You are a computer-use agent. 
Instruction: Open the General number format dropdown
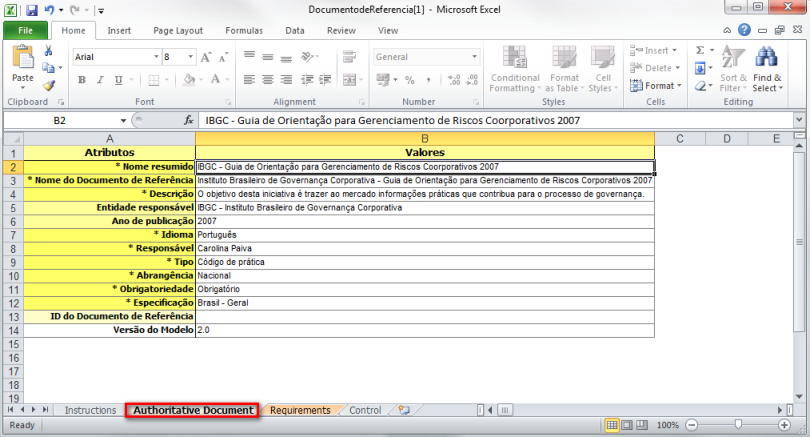474,57
